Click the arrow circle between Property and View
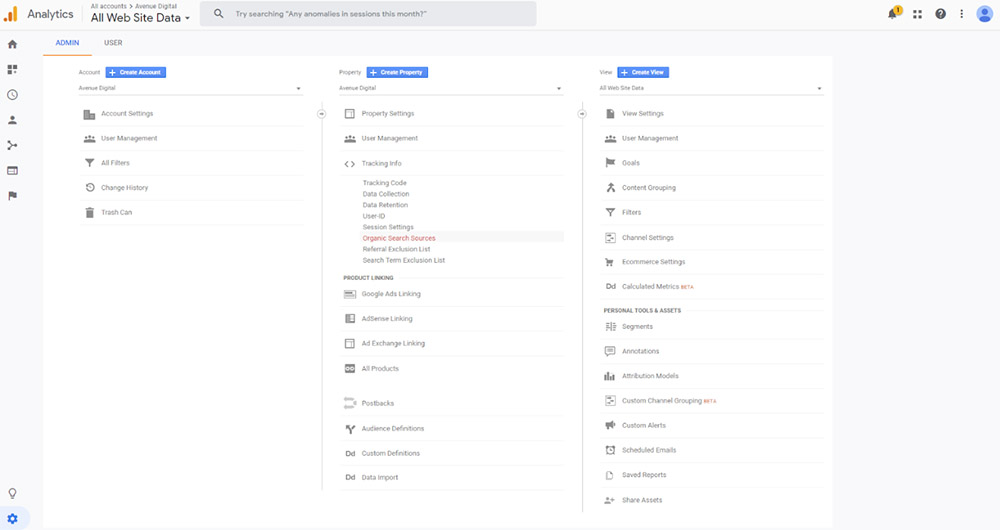Image resolution: width=1000 pixels, height=530 pixels. pos(582,114)
